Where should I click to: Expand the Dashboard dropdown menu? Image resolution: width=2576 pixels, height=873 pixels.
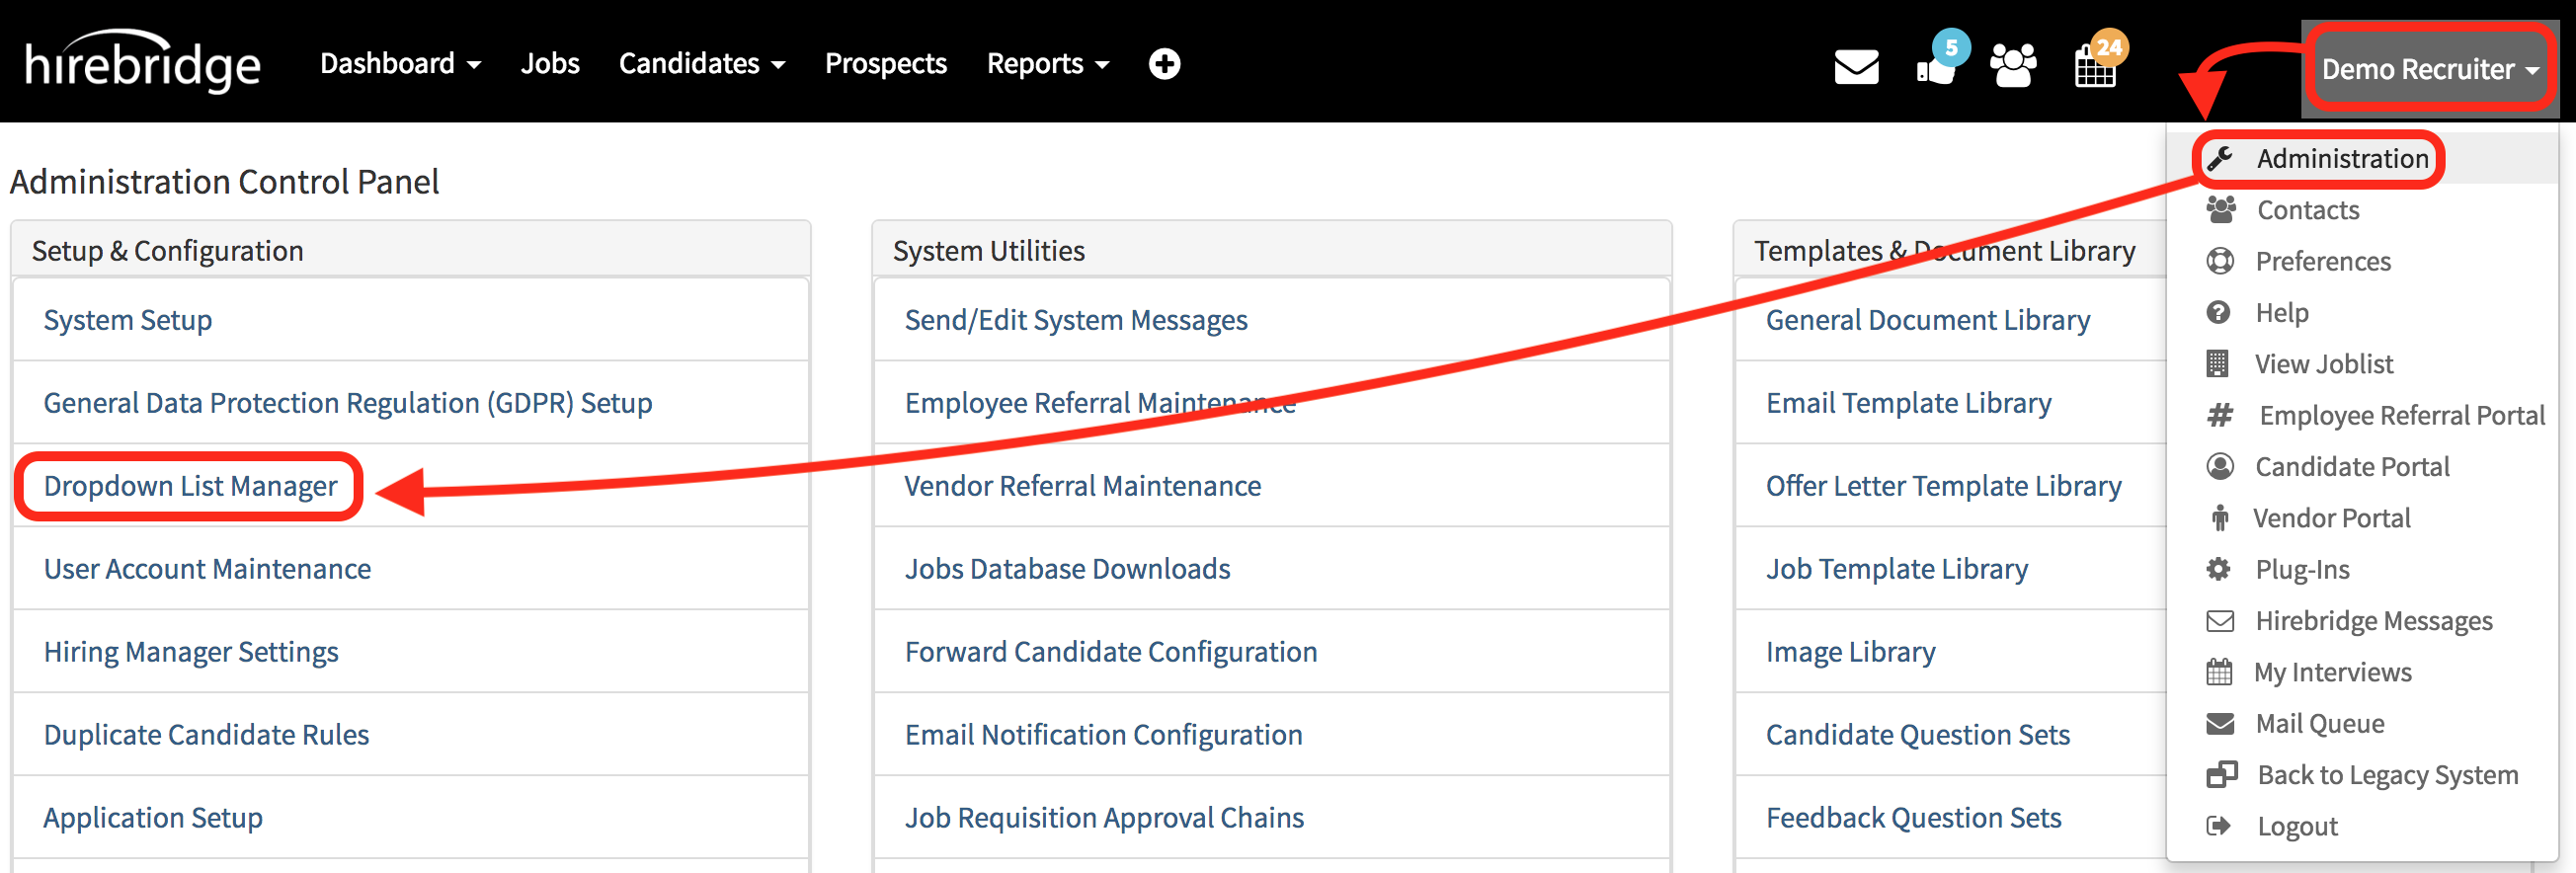400,64
